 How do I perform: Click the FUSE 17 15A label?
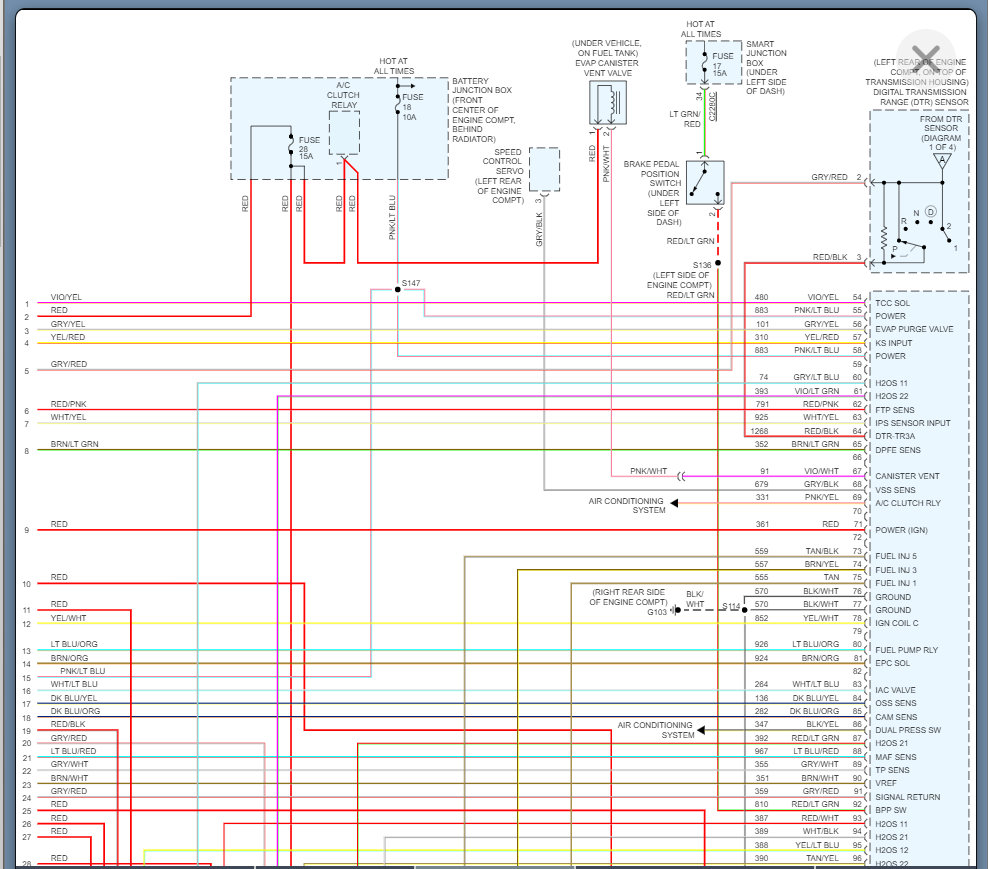[x=723, y=64]
